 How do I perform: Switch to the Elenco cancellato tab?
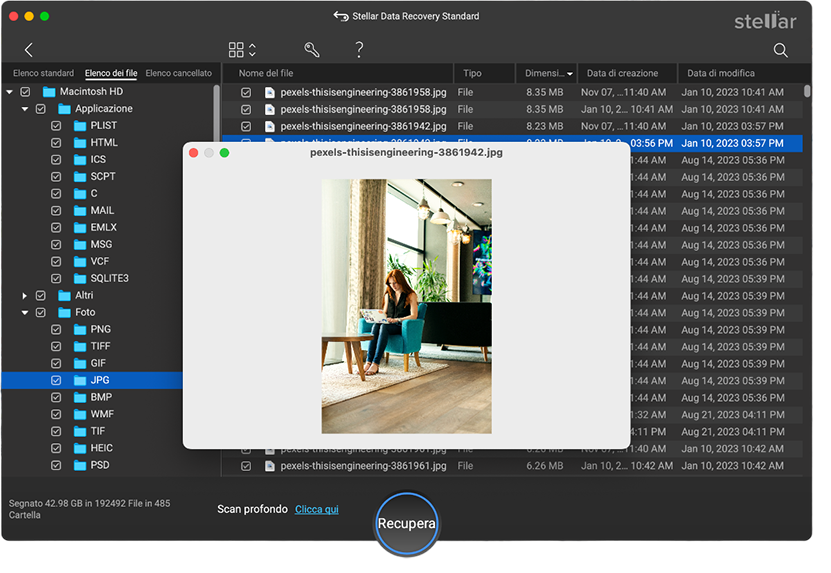click(178, 73)
